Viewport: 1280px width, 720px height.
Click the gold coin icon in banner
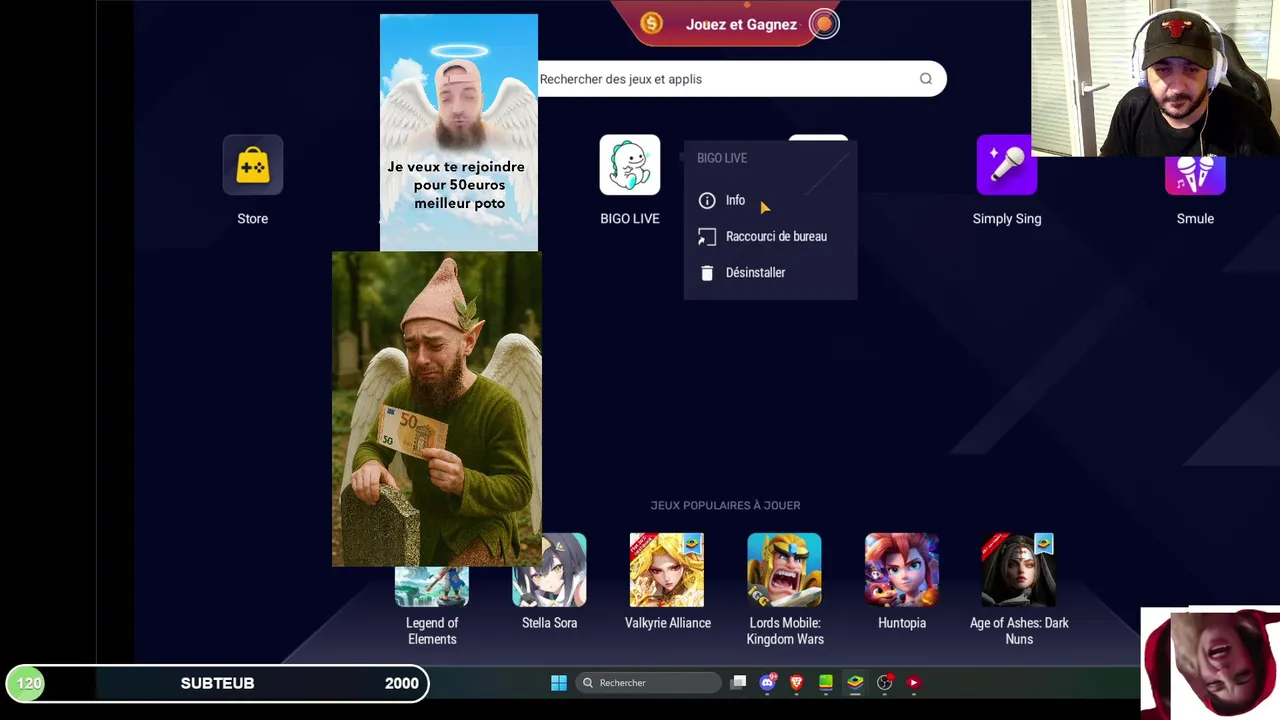pos(652,23)
